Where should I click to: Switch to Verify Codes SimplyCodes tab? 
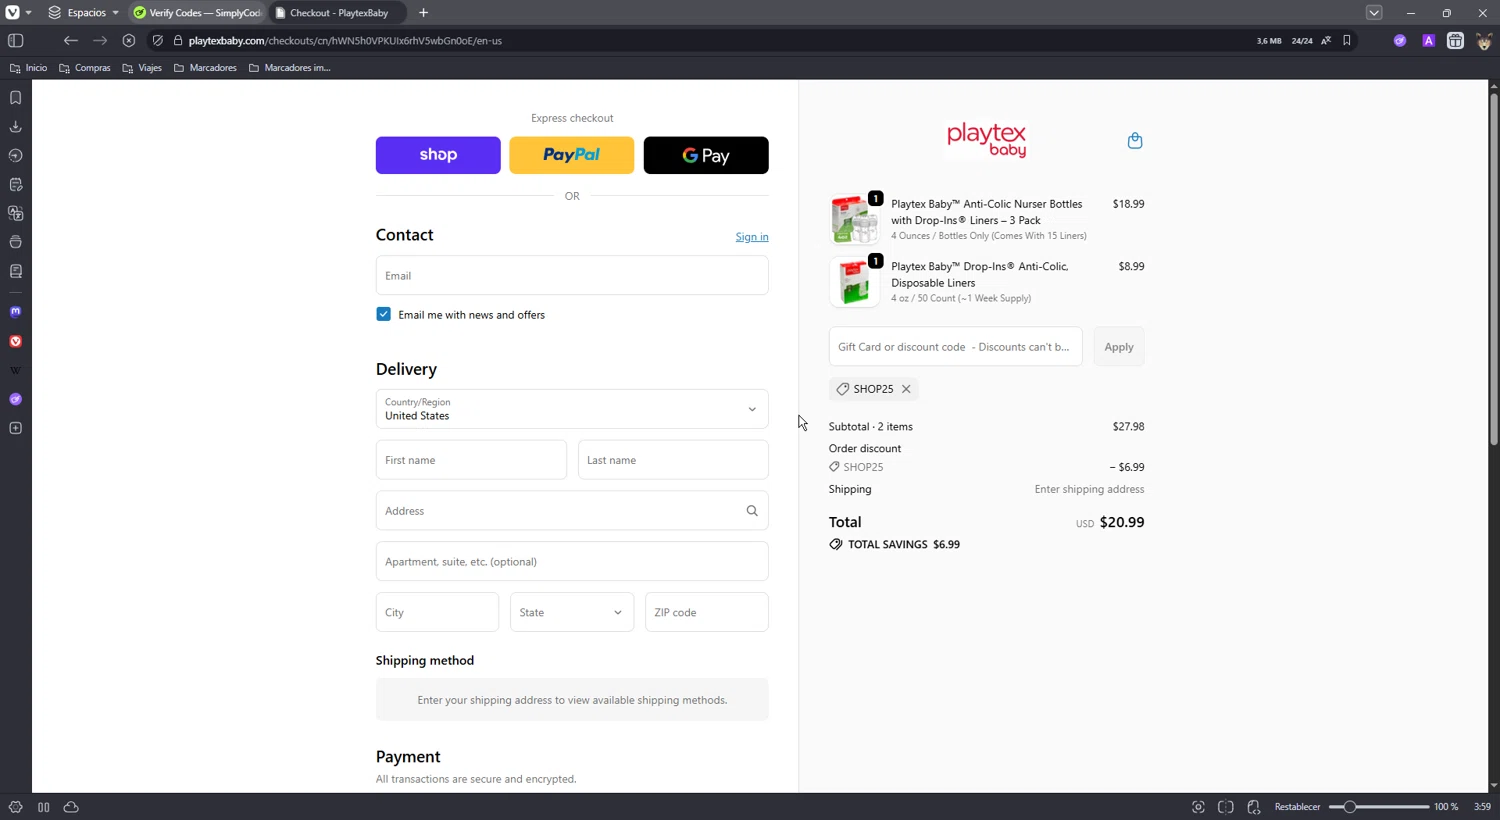[x=197, y=13]
